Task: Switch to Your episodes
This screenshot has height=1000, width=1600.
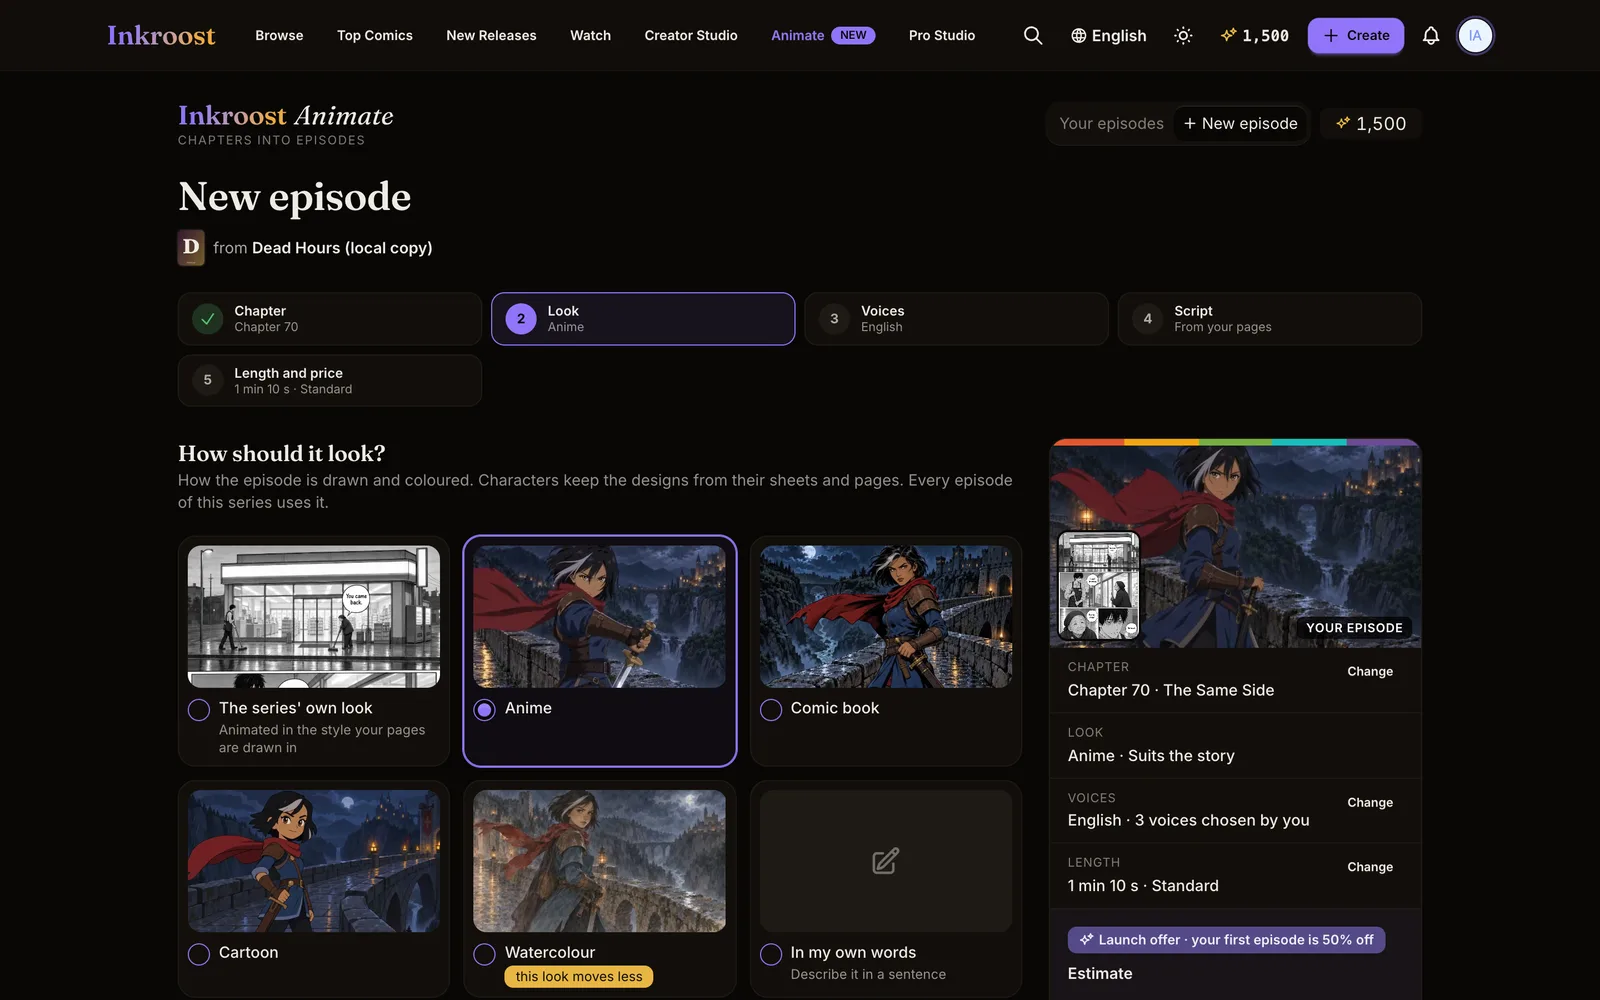Action: [1111, 123]
